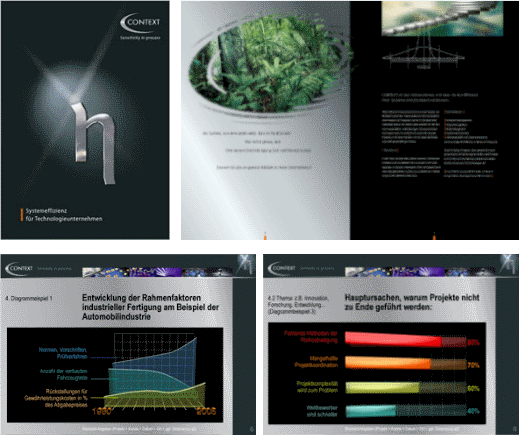Click the small eta icon on the left slide's corner
The image size is (519, 435).
(x=246, y=264)
